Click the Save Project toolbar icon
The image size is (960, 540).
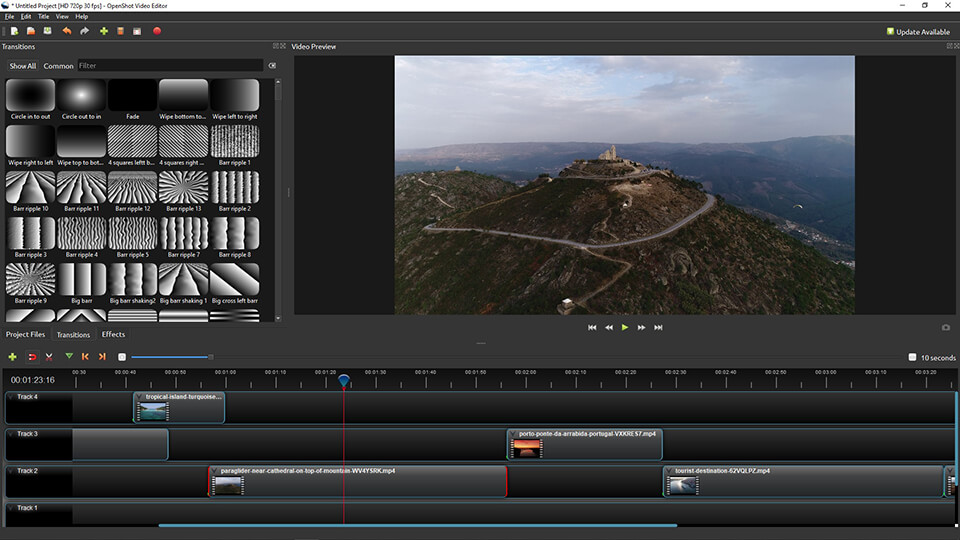(47, 31)
